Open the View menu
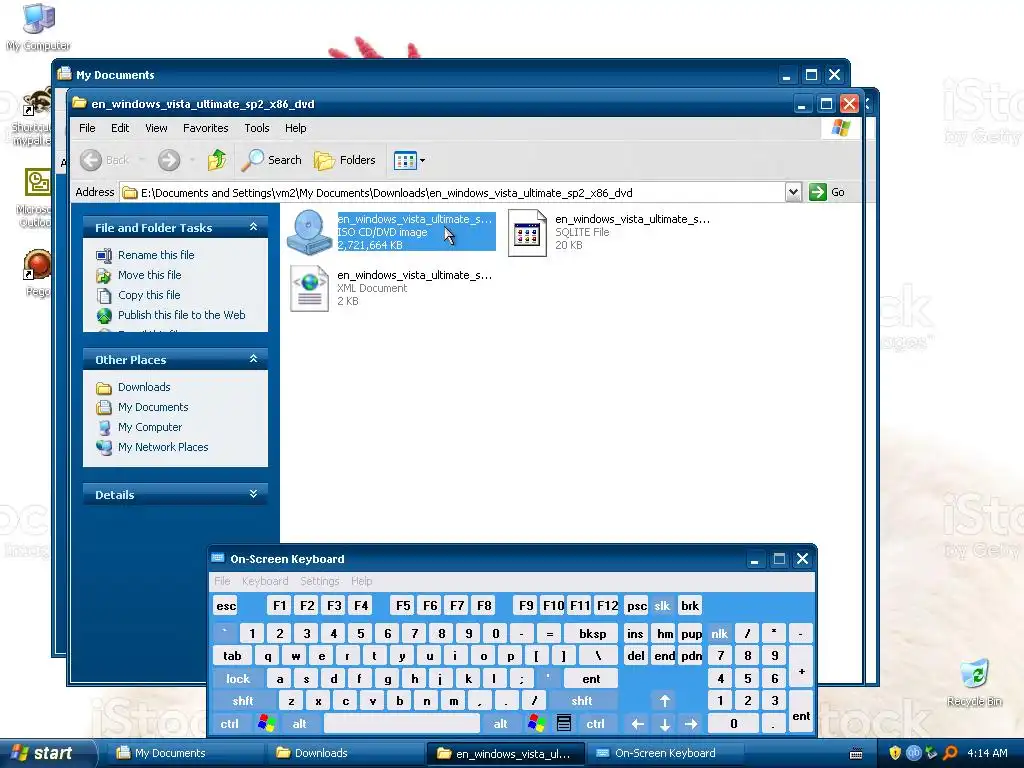 tap(156, 128)
